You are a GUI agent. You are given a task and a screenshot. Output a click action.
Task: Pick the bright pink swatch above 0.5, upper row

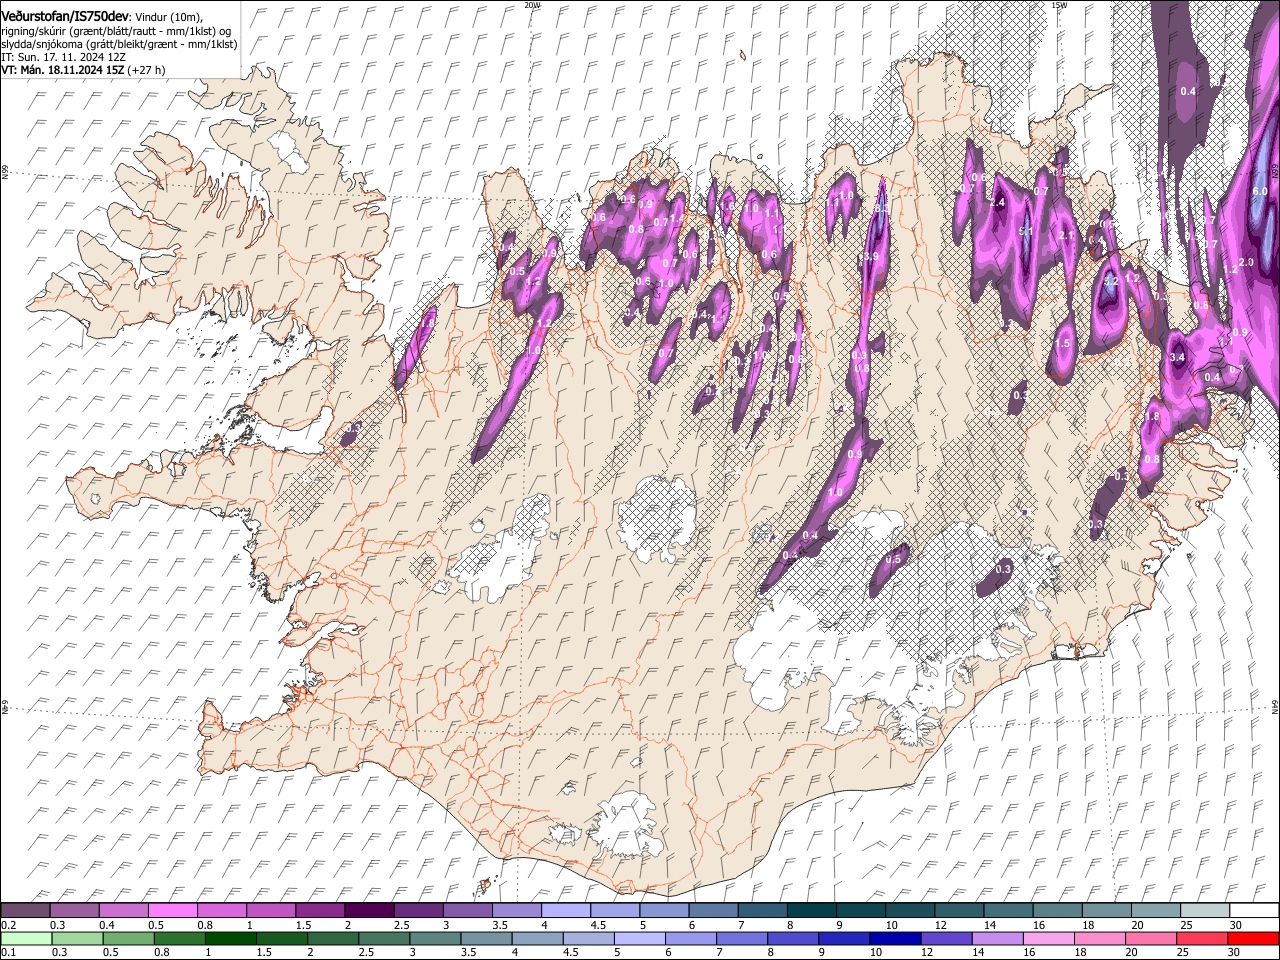tap(172, 910)
